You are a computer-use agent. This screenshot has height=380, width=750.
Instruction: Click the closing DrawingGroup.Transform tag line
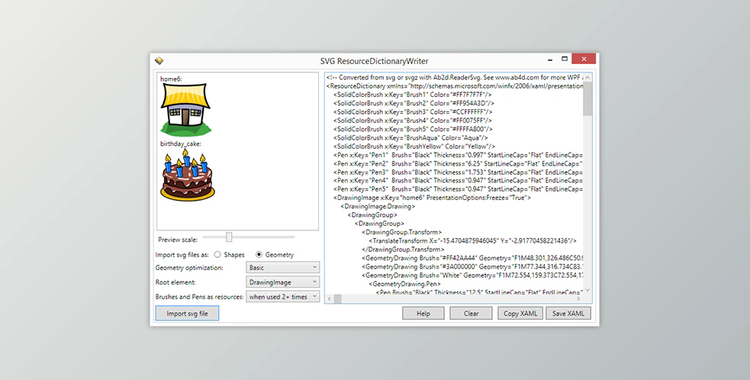click(403, 249)
